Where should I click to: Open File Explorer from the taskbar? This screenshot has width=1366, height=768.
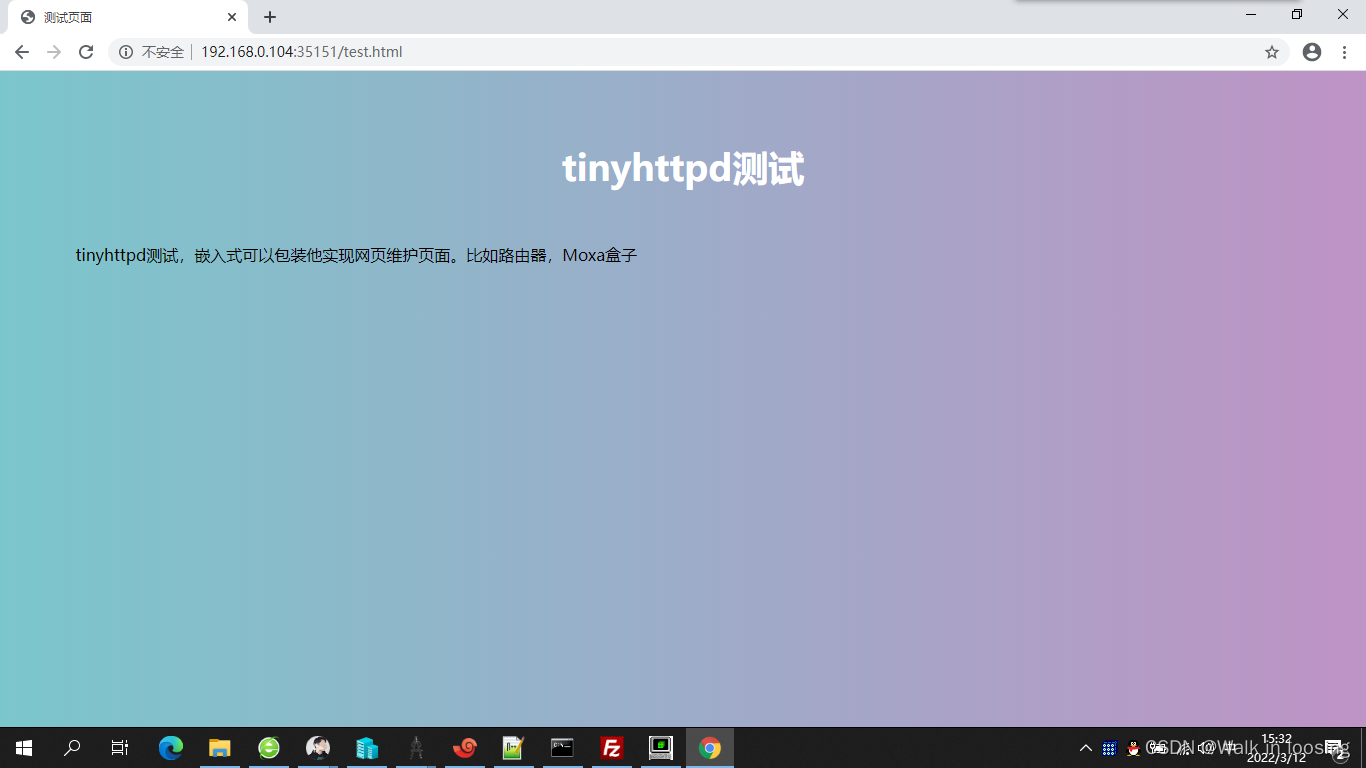(x=220, y=747)
